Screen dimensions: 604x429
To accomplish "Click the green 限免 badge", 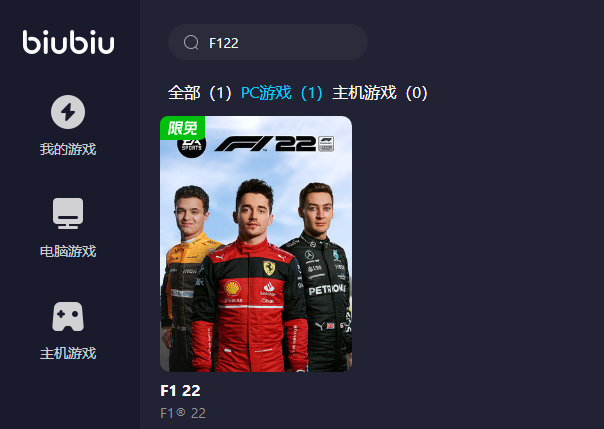I will point(183,128).
